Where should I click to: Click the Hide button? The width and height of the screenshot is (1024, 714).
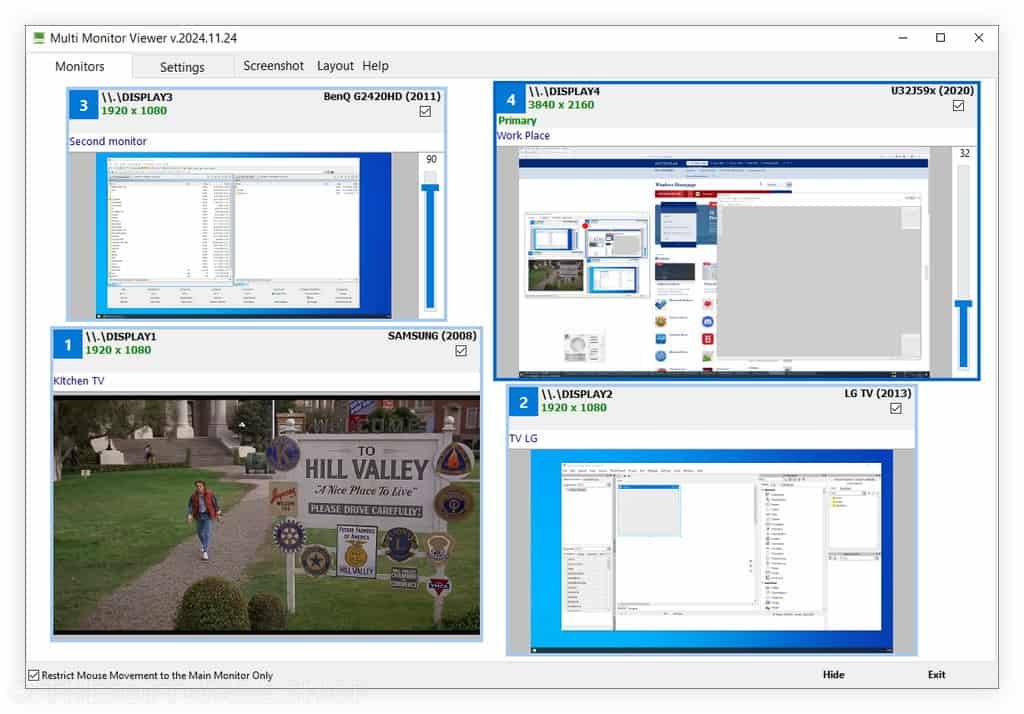click(833, 674)
